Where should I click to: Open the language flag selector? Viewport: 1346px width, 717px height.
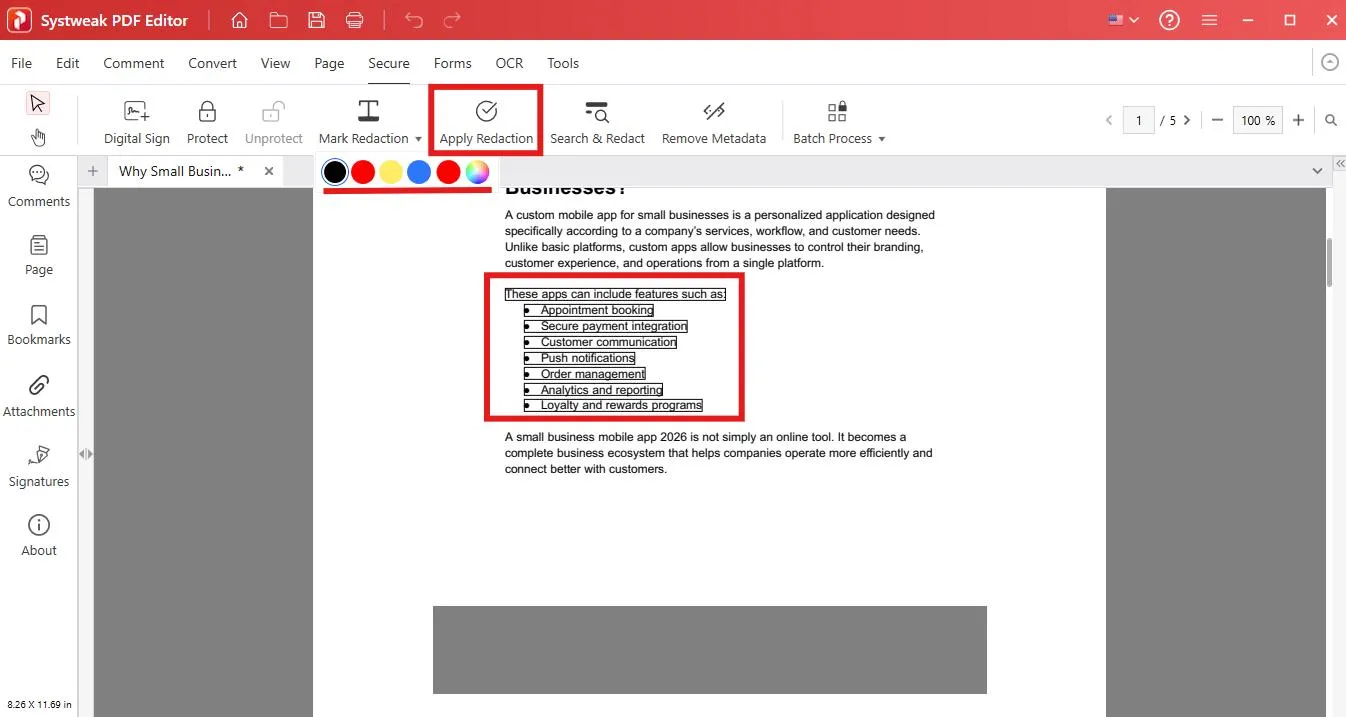[x=1123, y=20]
